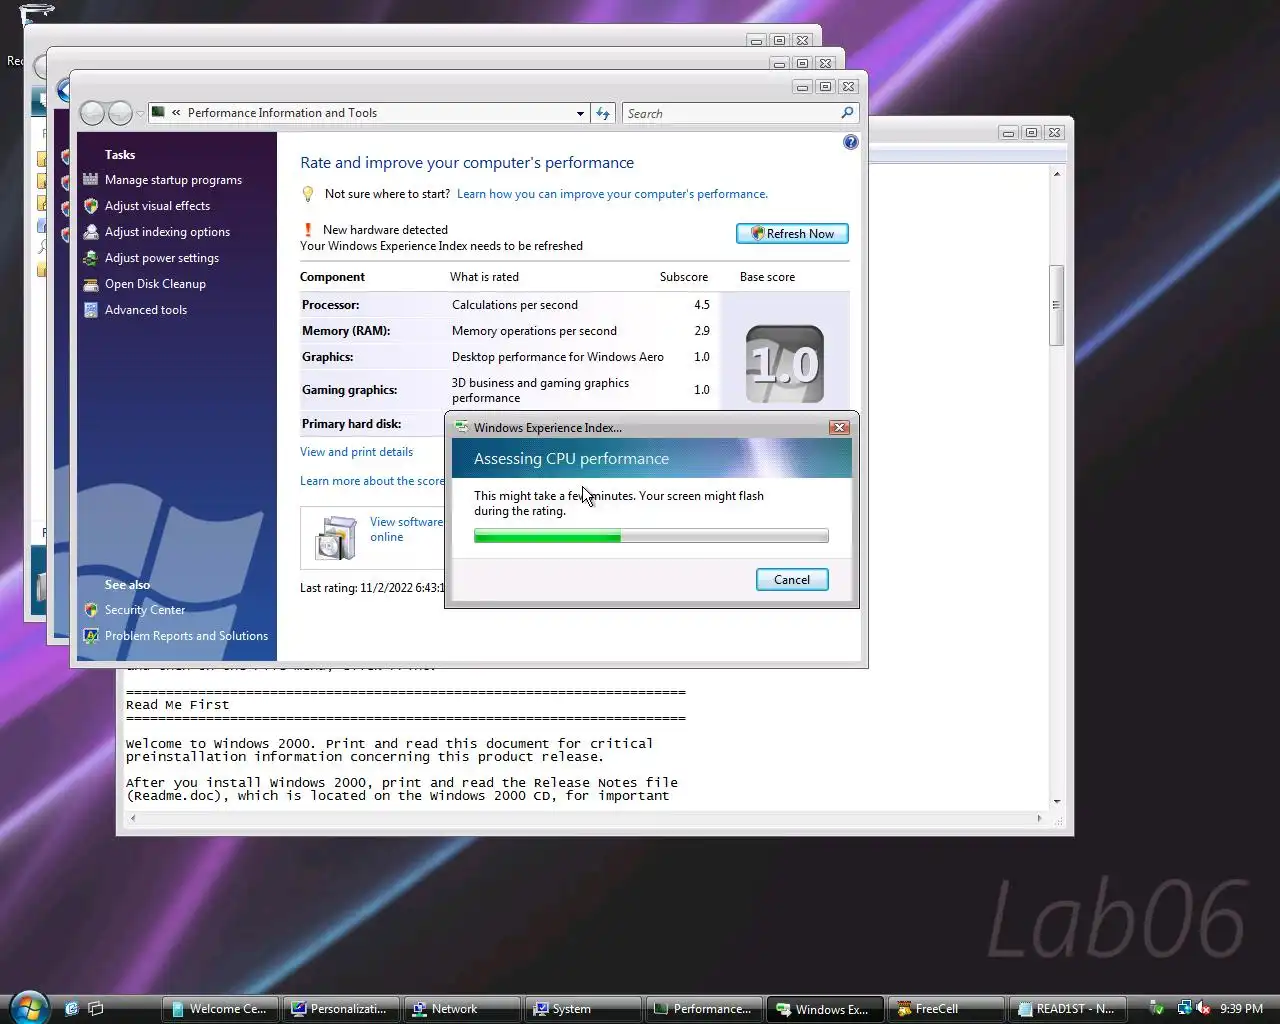Open Adjust power settings link
Screen dimensions: 1280x1024
162,258
